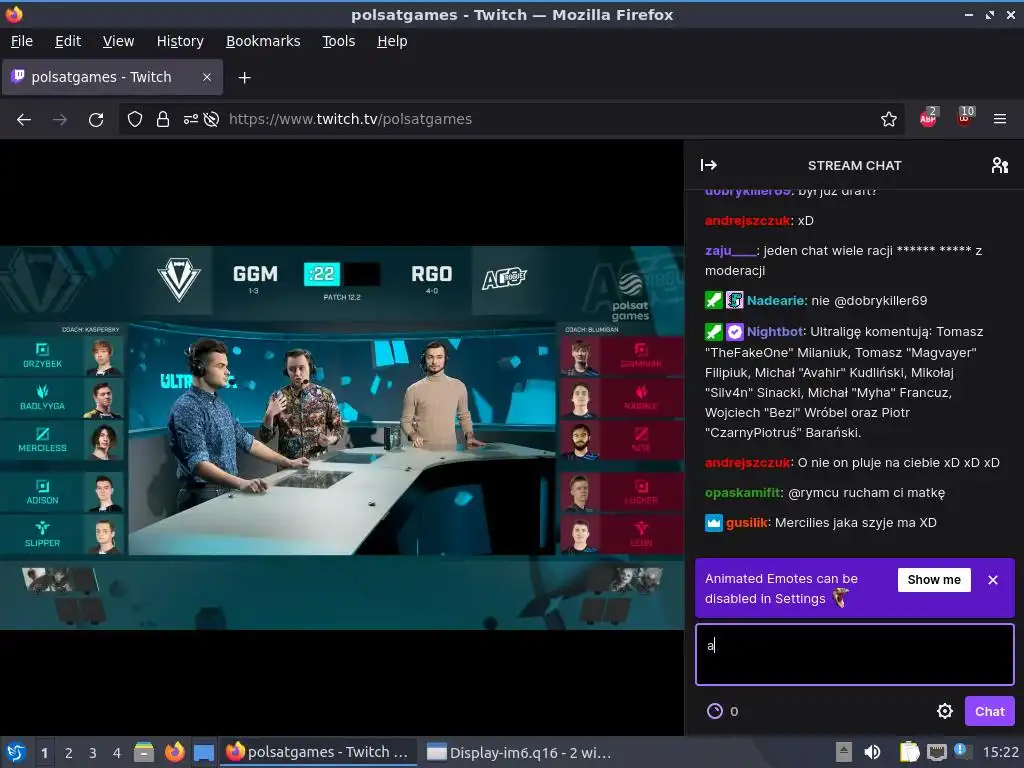Go back to previous page
The image size is (1024, 768).
tap(24, 120)
